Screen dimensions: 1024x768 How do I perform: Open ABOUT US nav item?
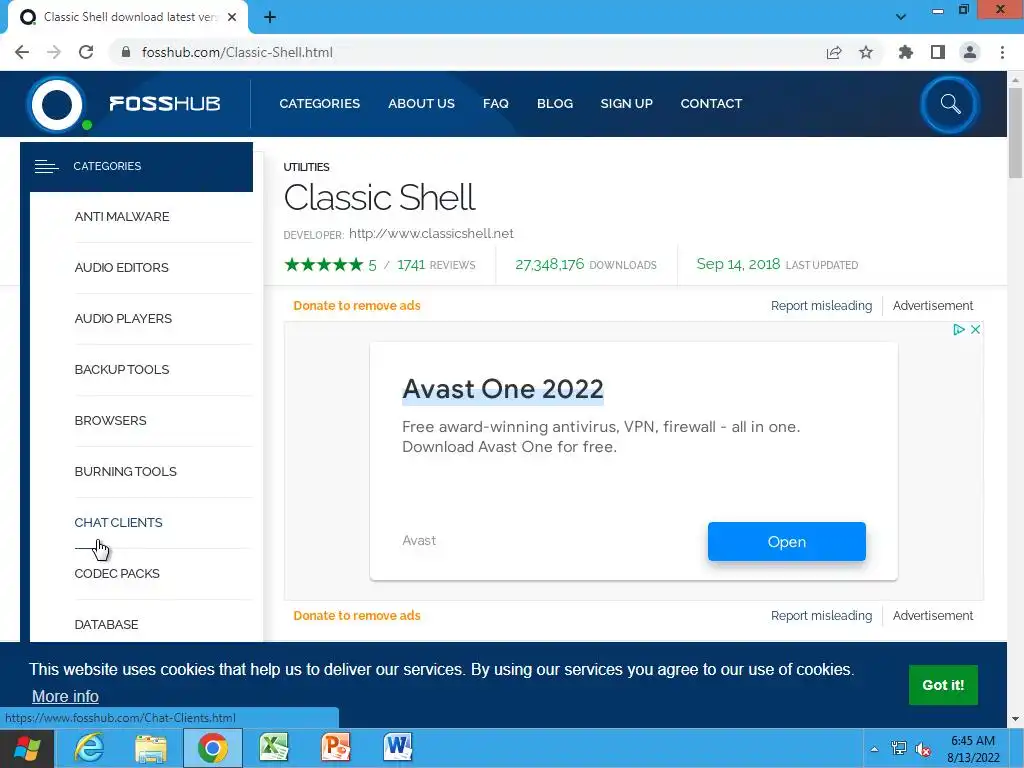tap(421, 104)
